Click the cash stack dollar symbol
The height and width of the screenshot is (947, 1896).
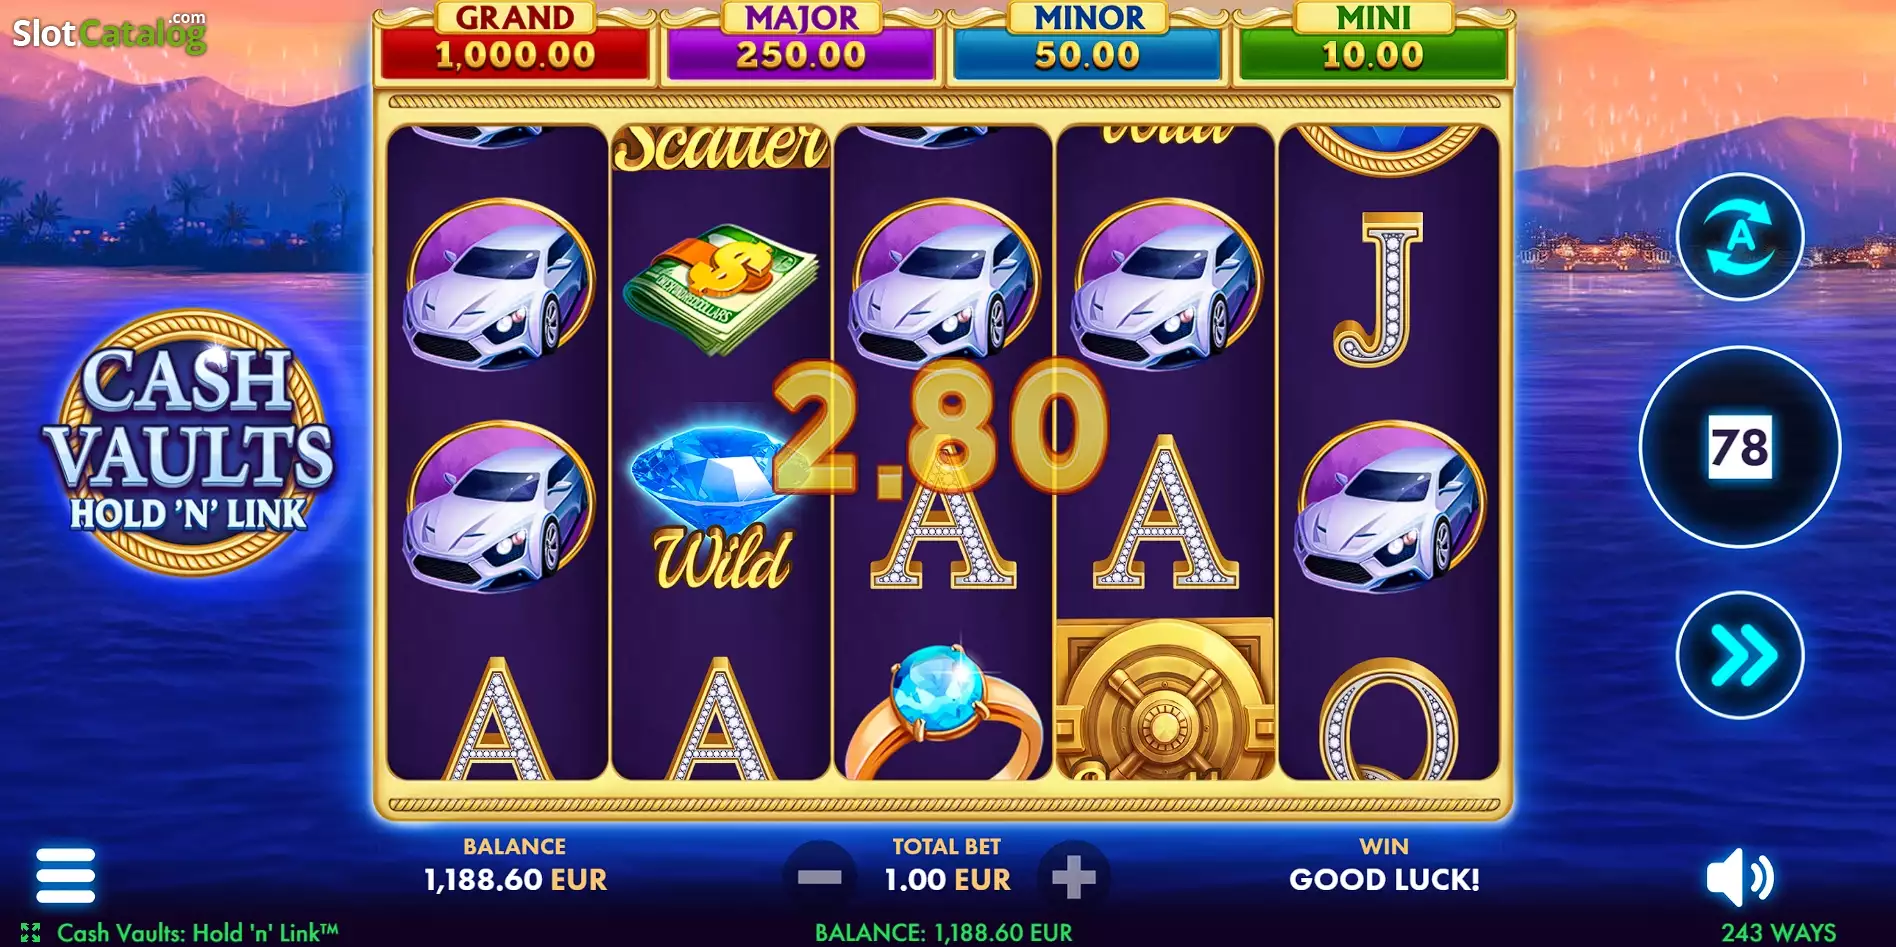[x=720, y=288]
